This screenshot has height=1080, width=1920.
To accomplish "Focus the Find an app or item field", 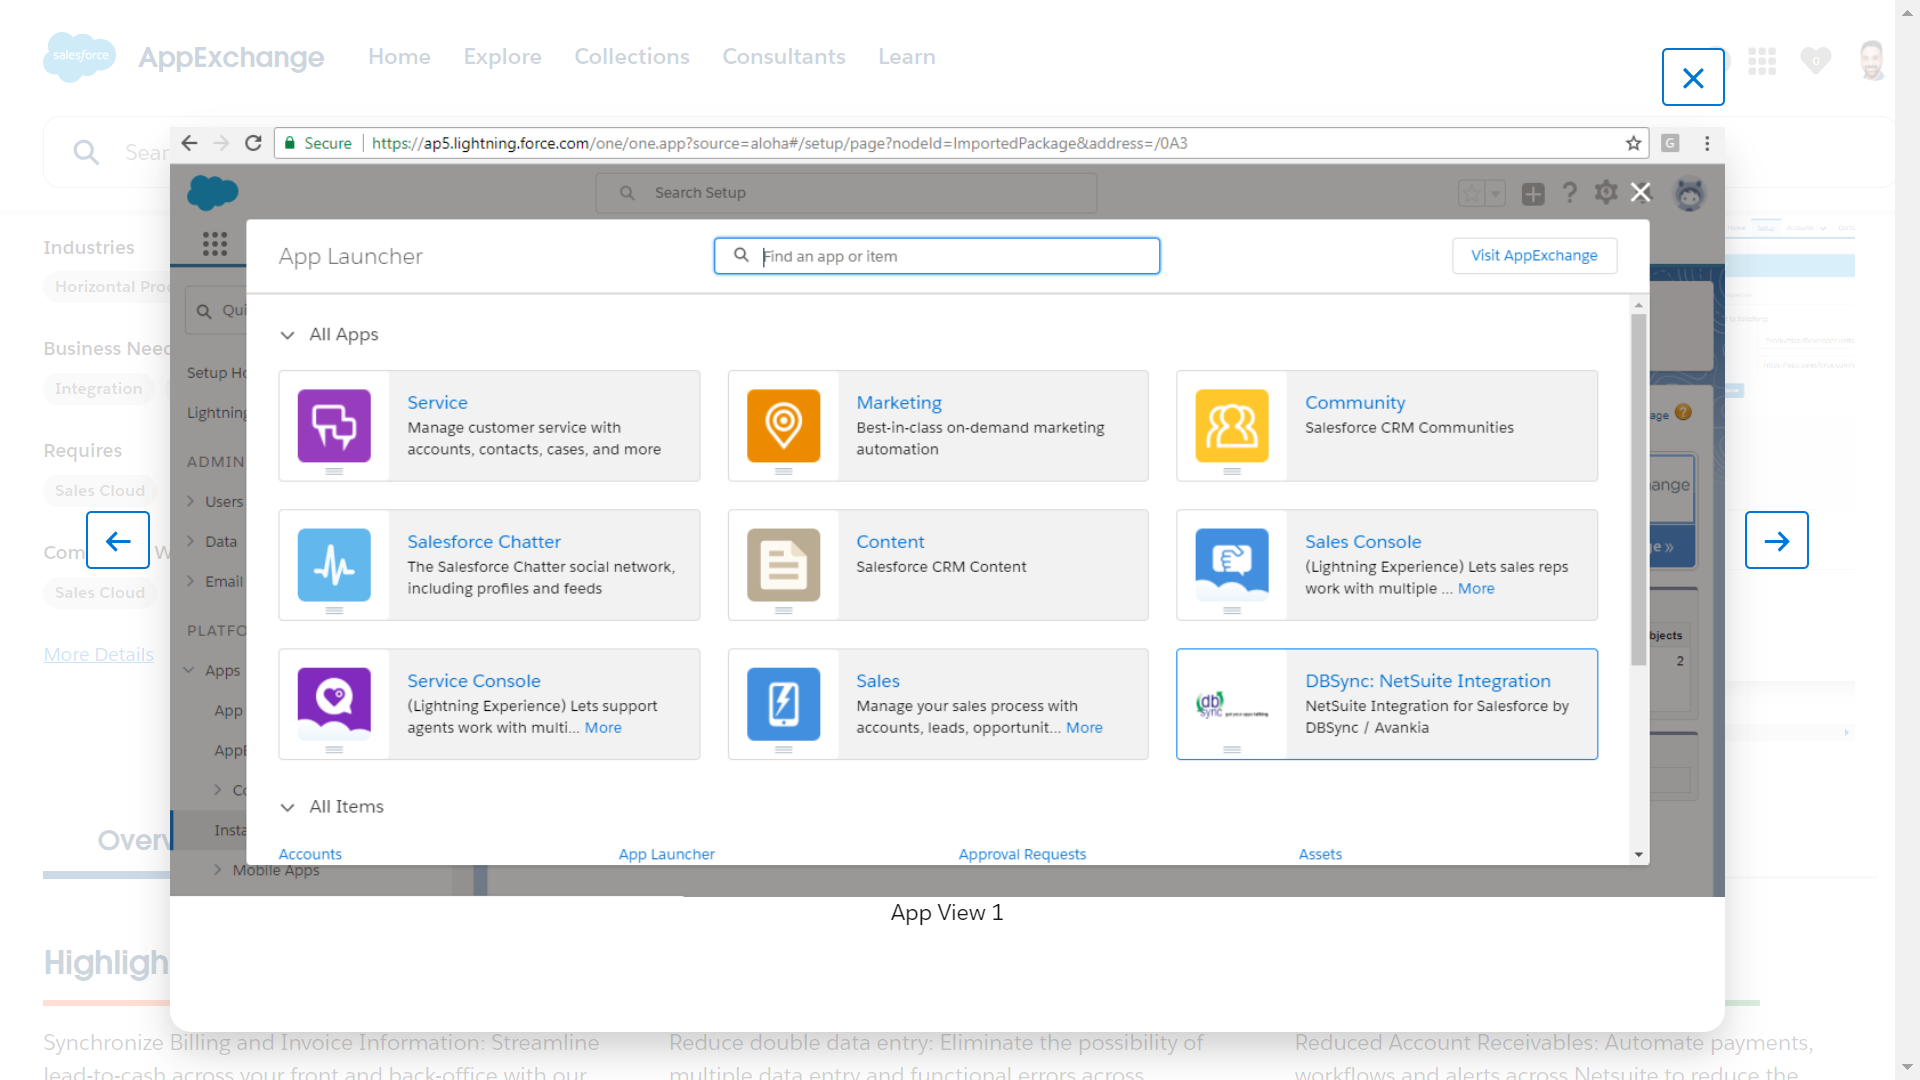I will click(x=937, y=256).
